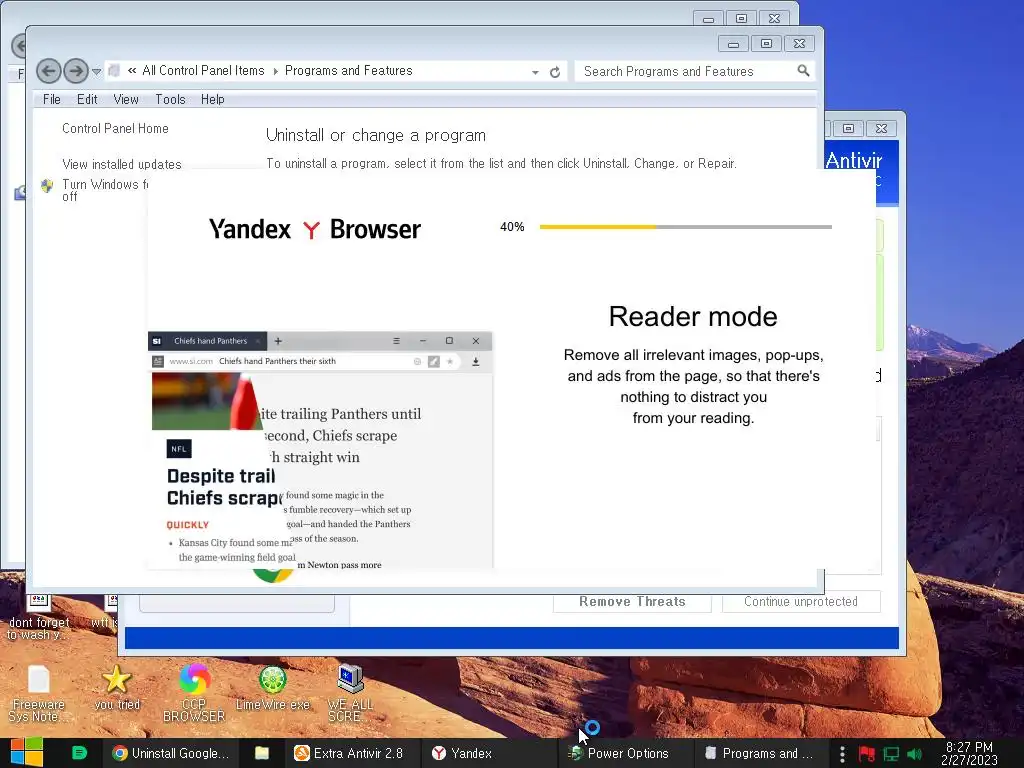Open the recent pages dropdown next to Forward
The width and height of the screenshot is (1024, 768).
[x=96, y=72]
